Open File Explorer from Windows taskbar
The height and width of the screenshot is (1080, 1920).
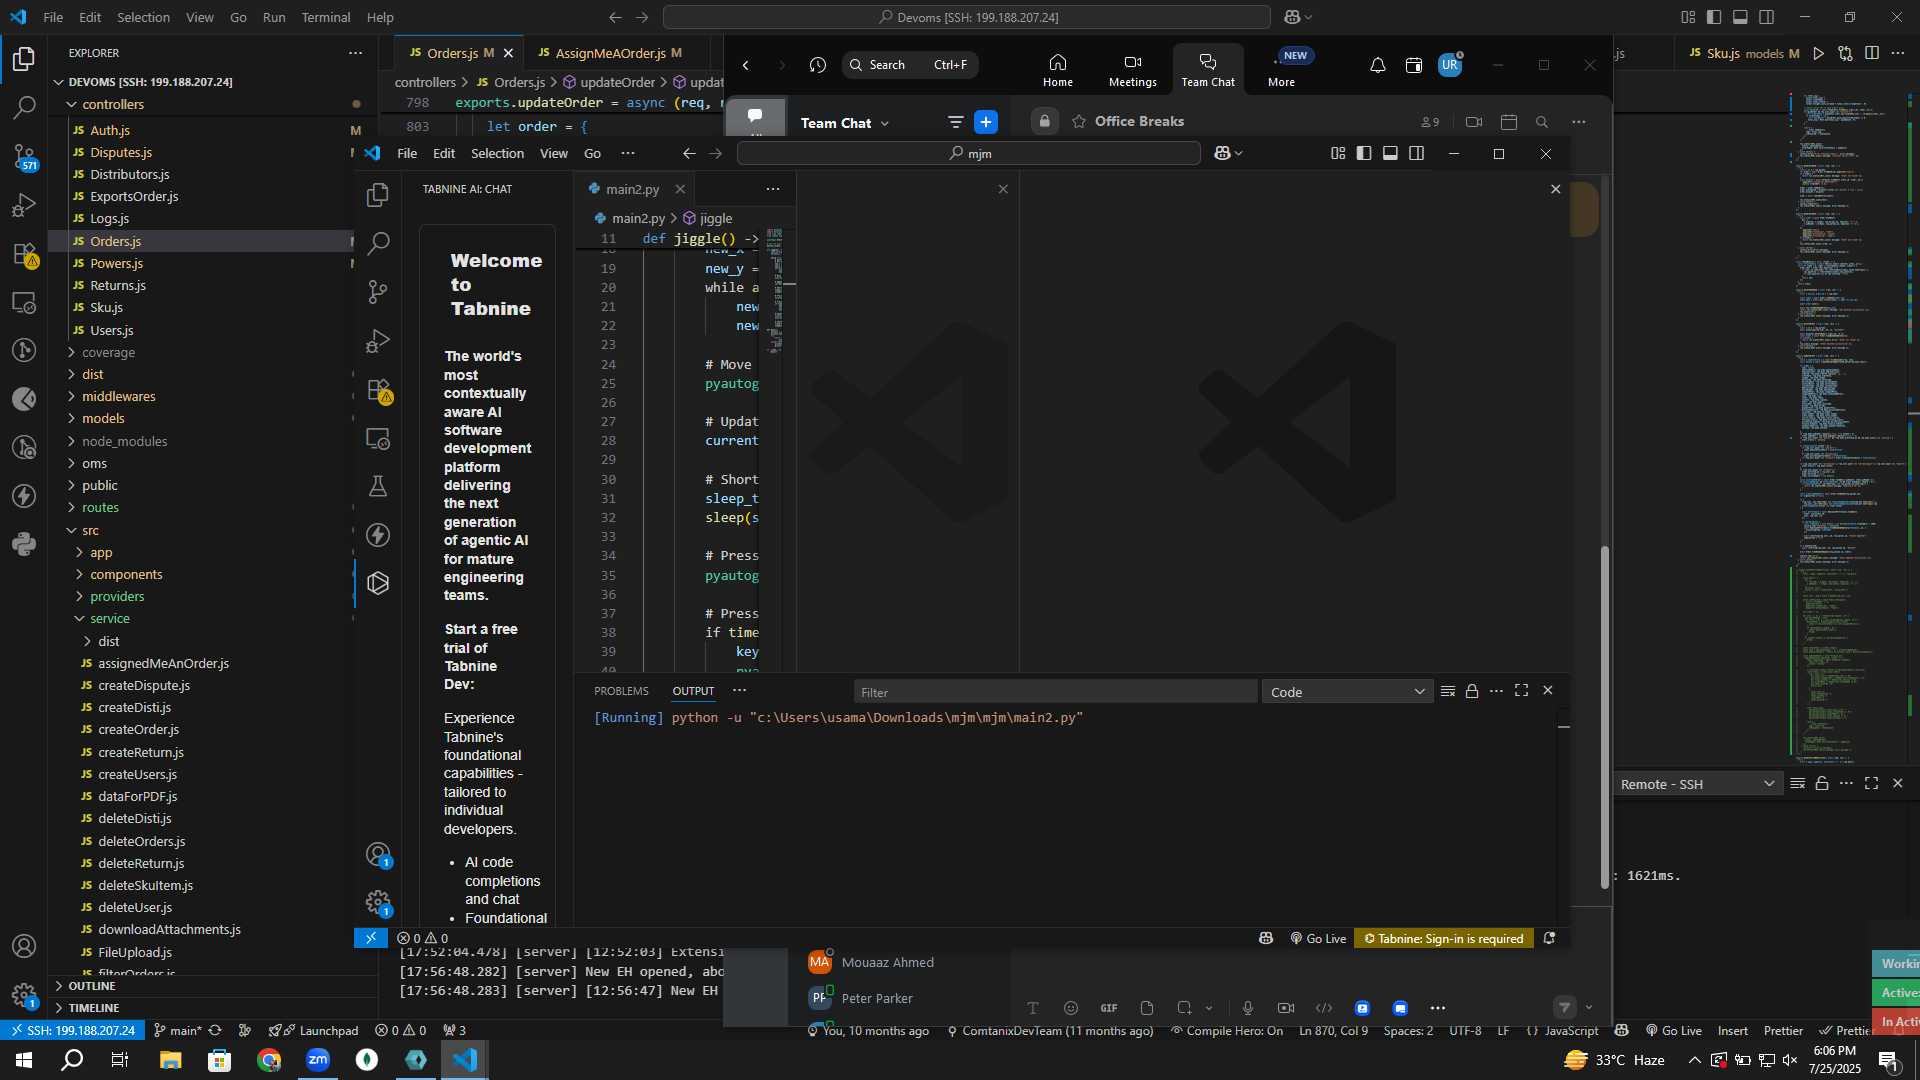pos(170,1060)
